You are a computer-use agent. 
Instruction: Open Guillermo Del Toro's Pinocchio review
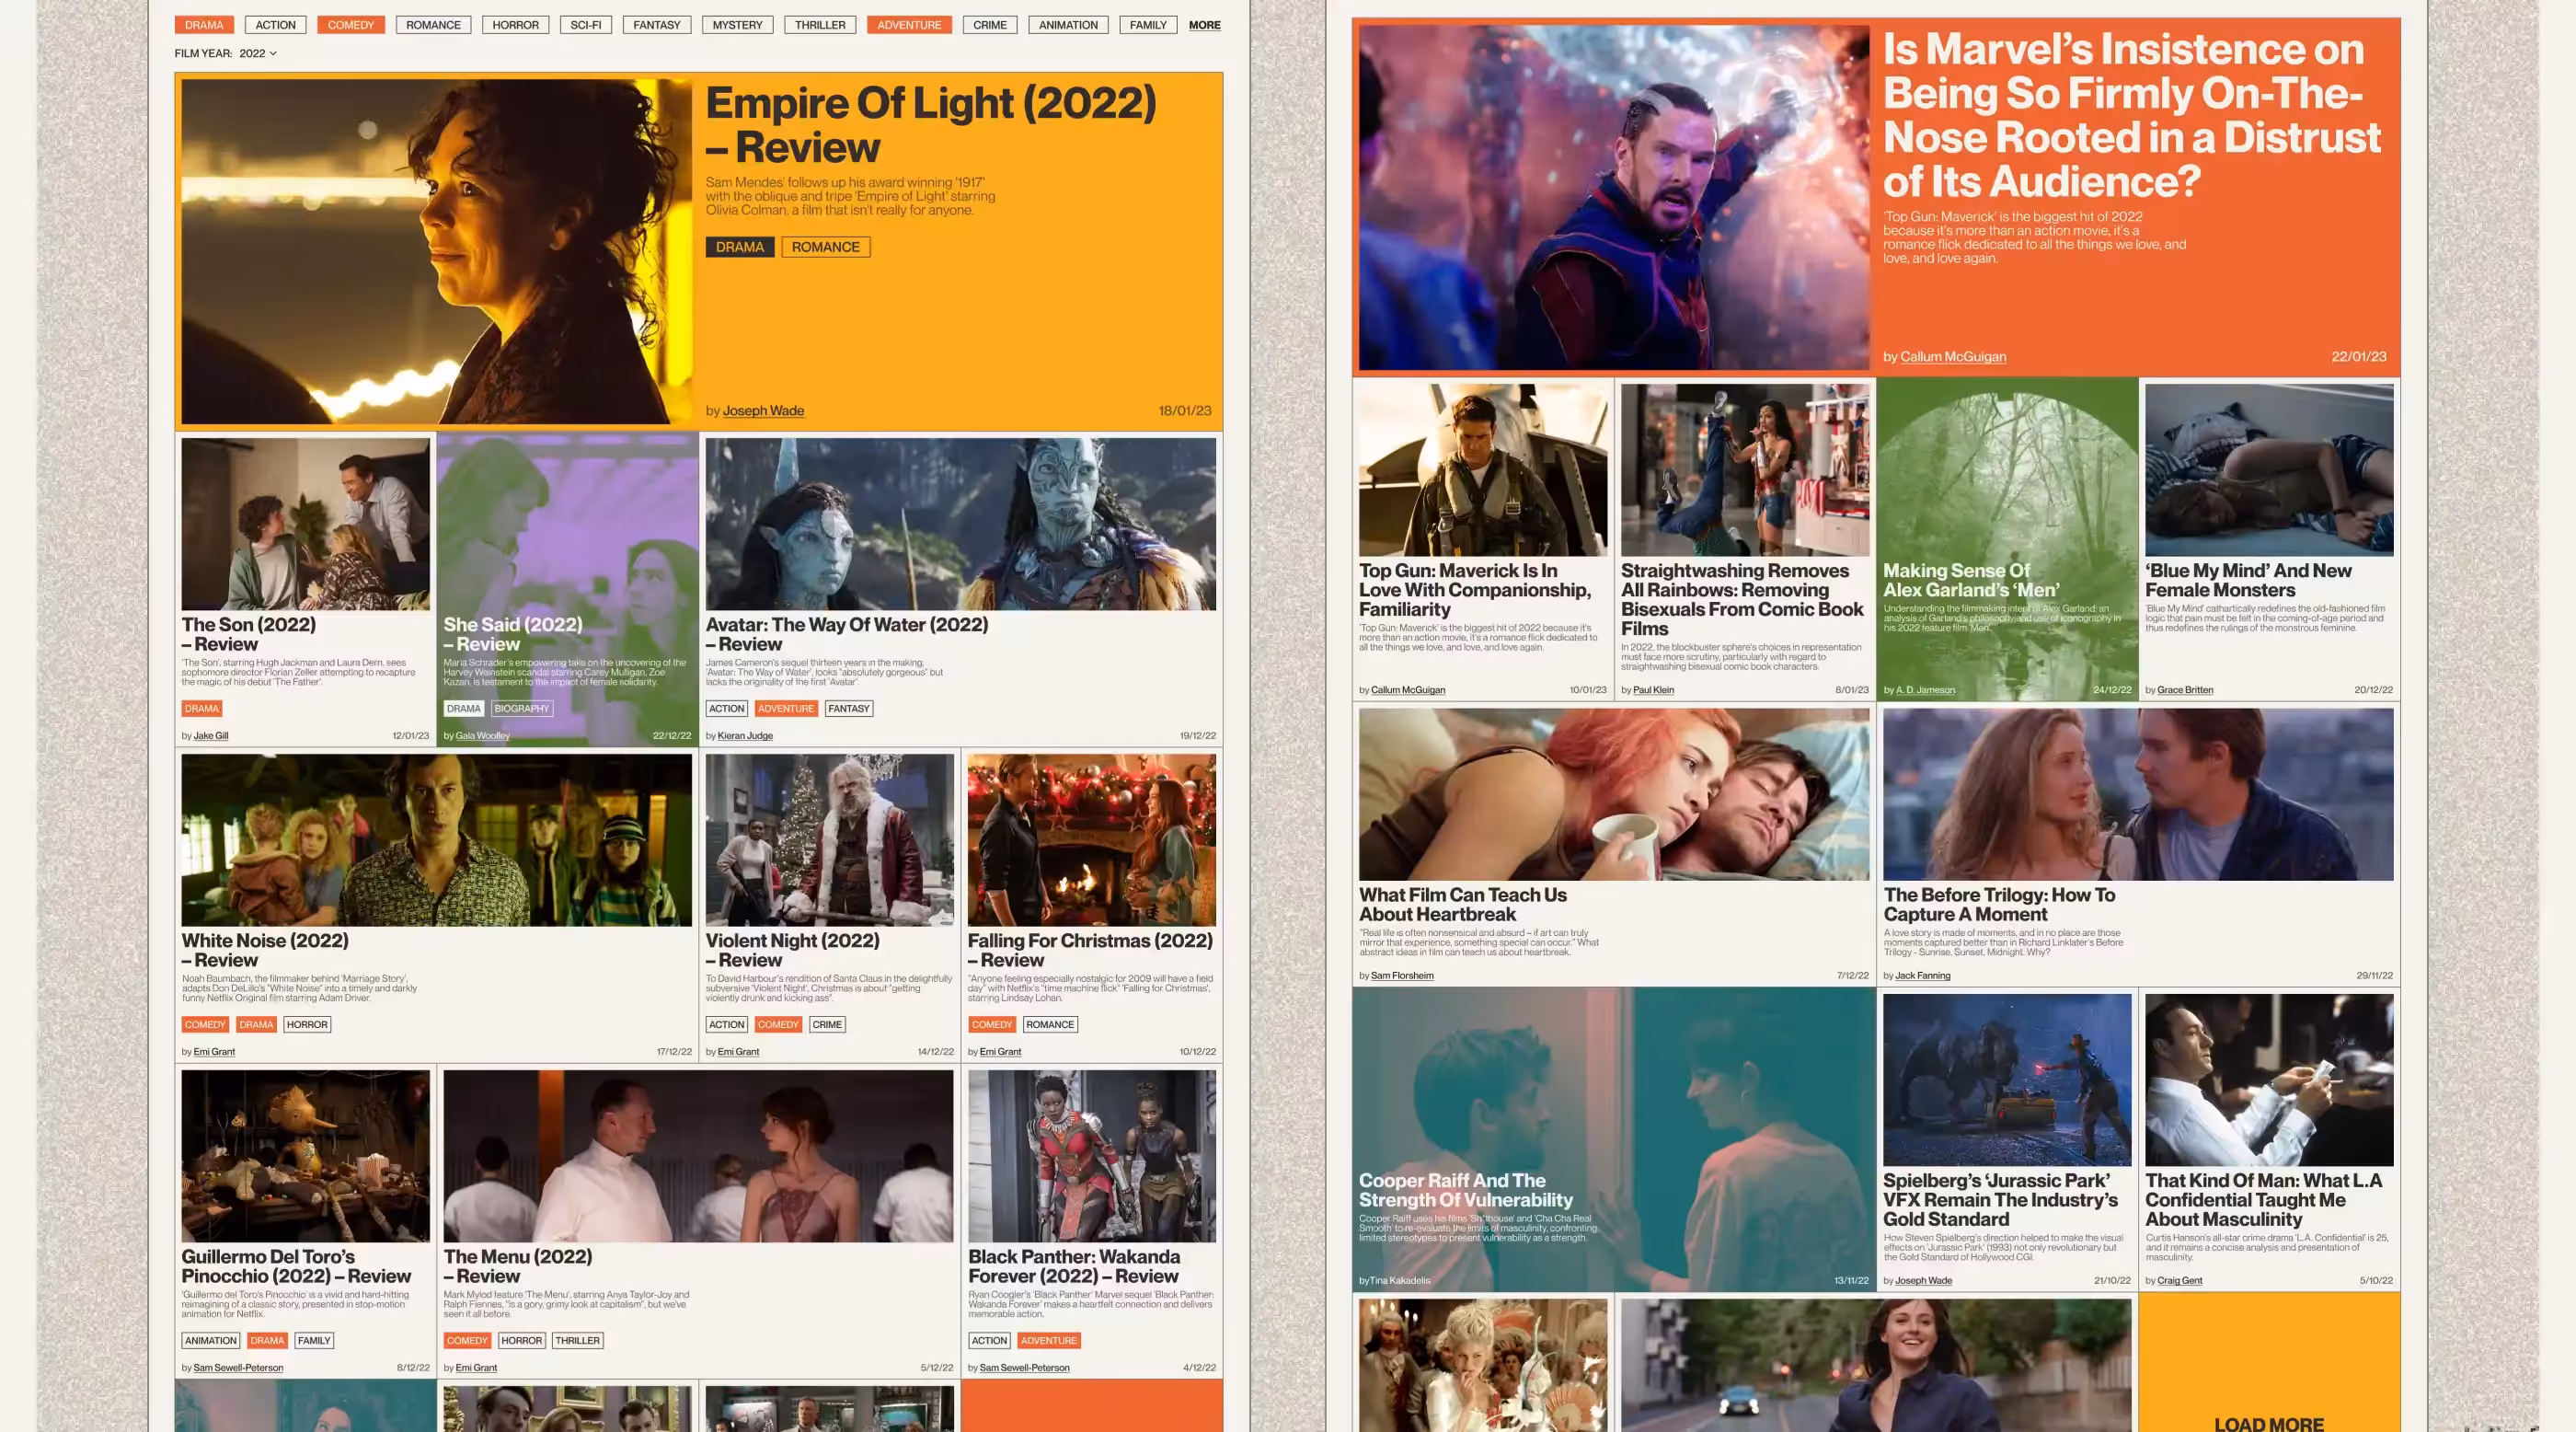(x=296, y=1266)
